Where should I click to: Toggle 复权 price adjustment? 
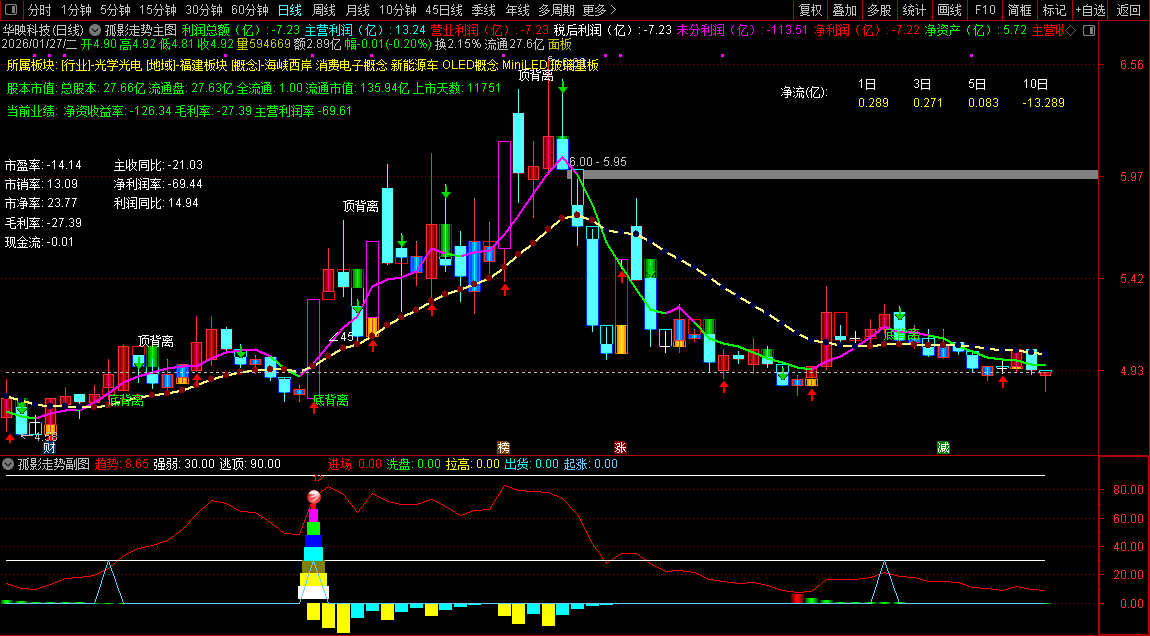click(810, 10)
